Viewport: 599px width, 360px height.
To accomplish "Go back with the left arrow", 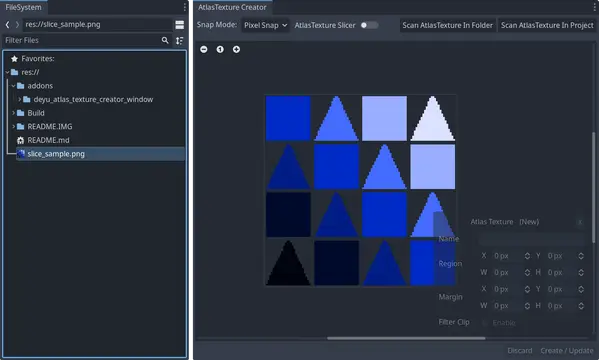I will (x=7, y=24).
